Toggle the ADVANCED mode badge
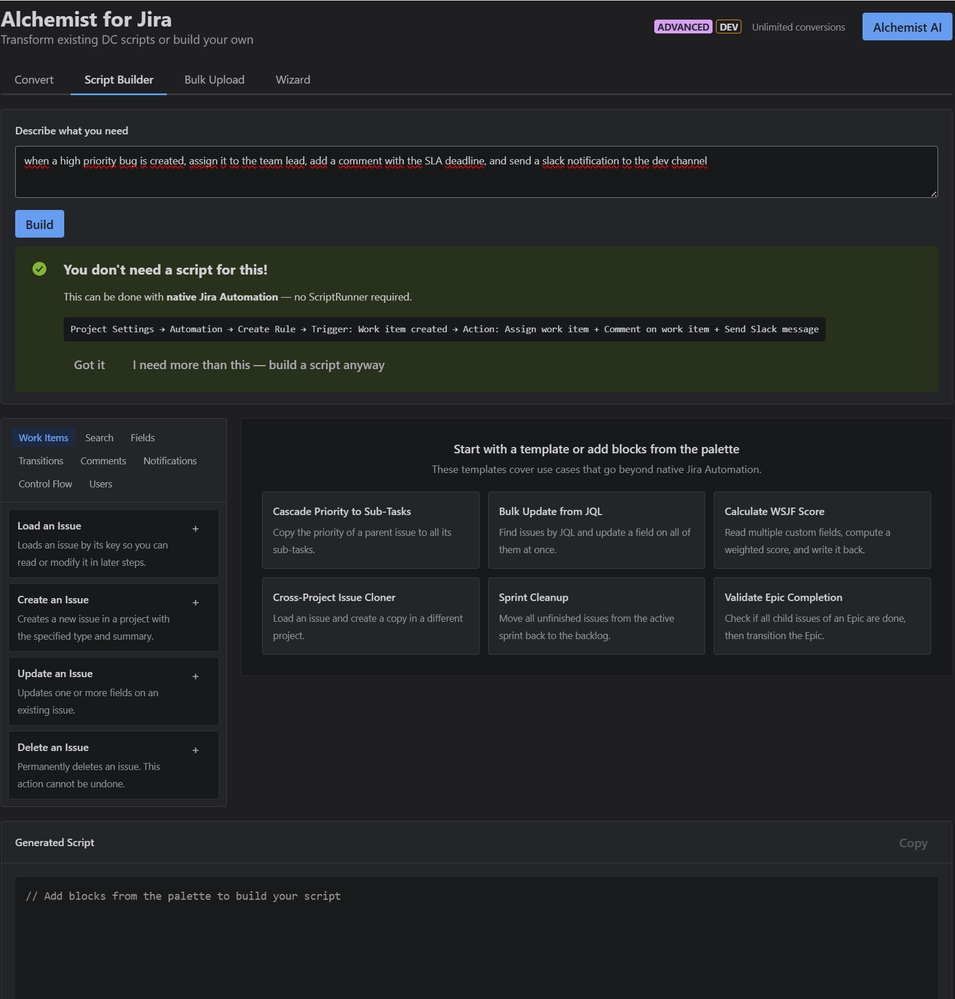The width and height of the screenshot is (955, 999). (x=683, y=26)
